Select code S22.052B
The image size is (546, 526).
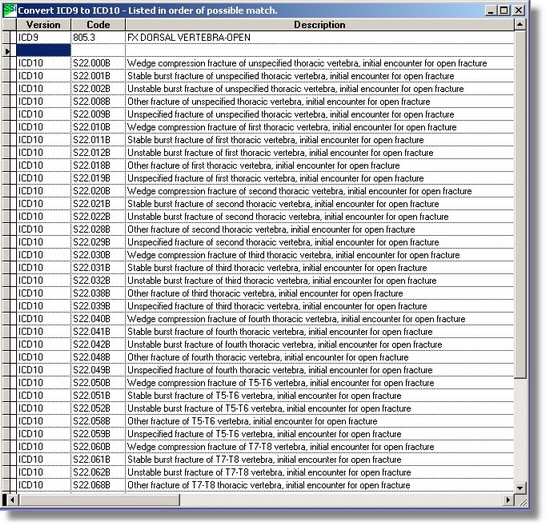coord(98,408)
